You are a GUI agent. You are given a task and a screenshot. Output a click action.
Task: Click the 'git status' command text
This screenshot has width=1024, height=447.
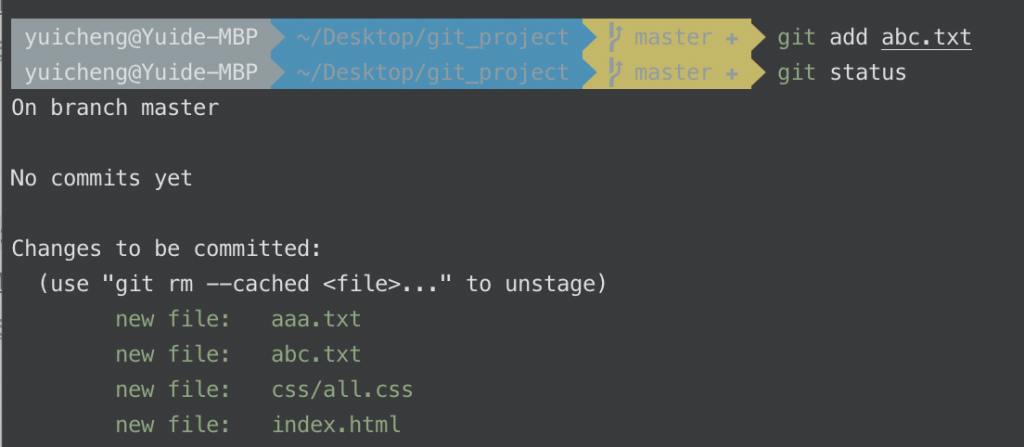842,73
